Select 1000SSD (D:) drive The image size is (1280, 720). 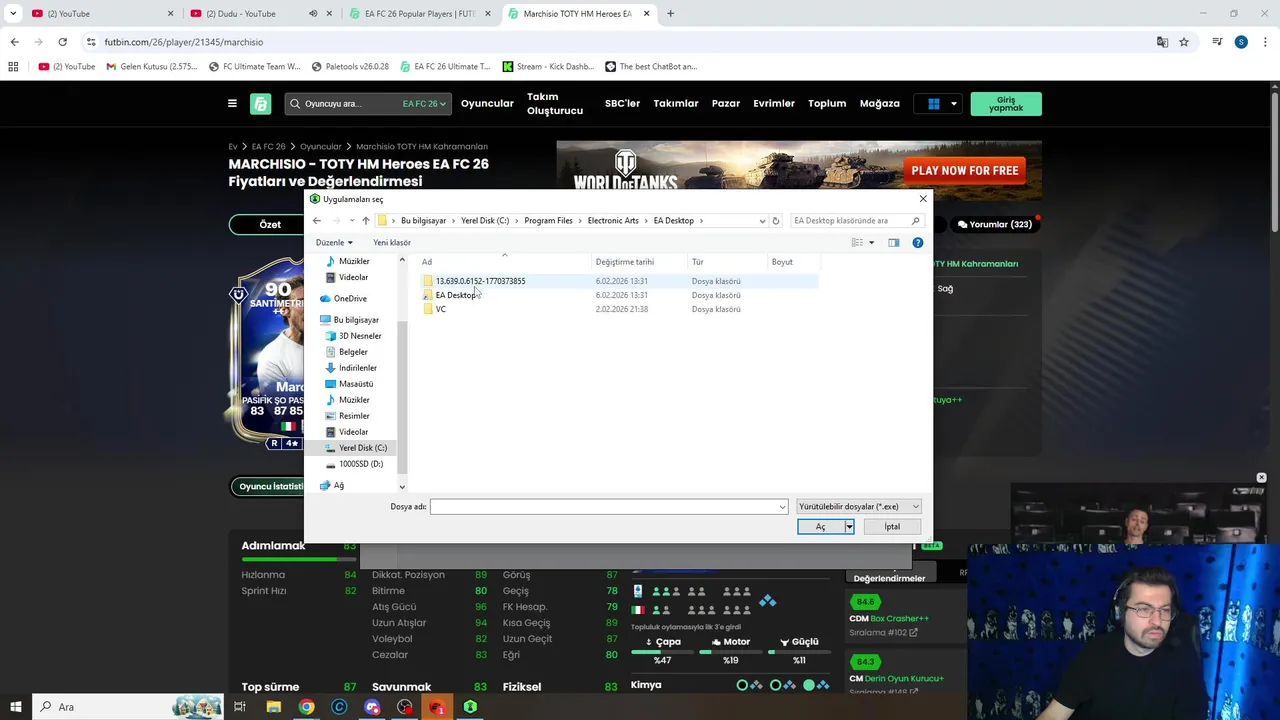pos(360,464)
